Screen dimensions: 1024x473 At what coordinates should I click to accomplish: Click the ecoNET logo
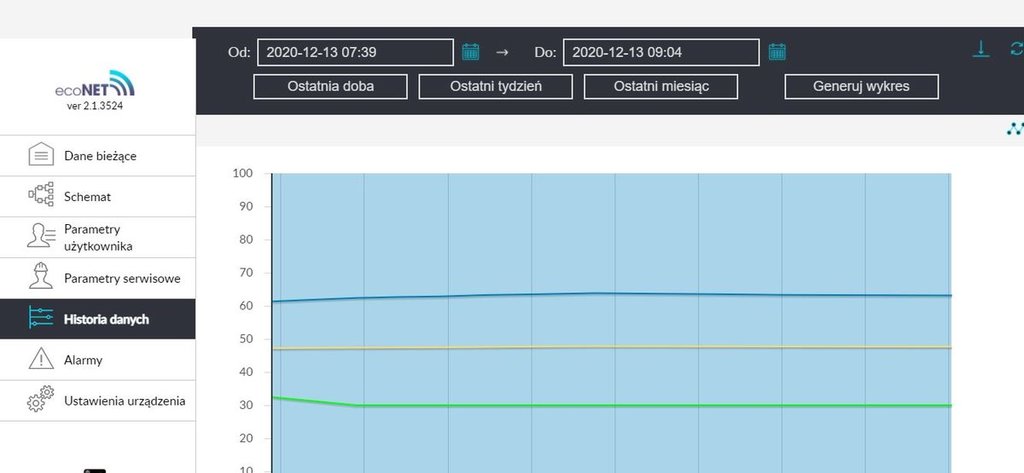94,87
